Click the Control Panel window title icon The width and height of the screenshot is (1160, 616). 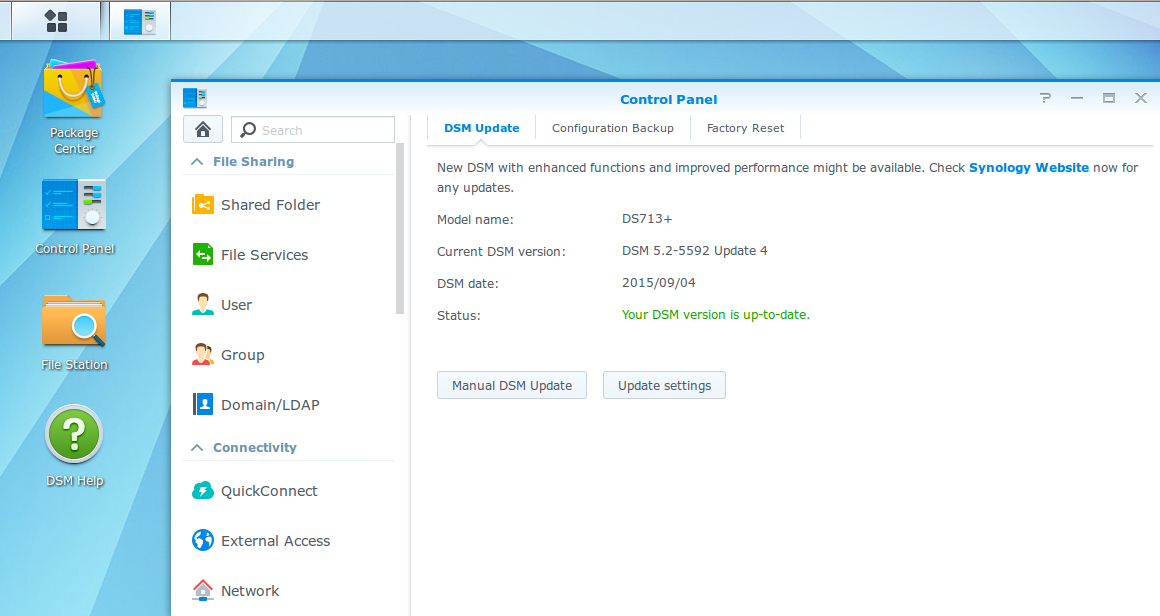click(x=195, y=98)
